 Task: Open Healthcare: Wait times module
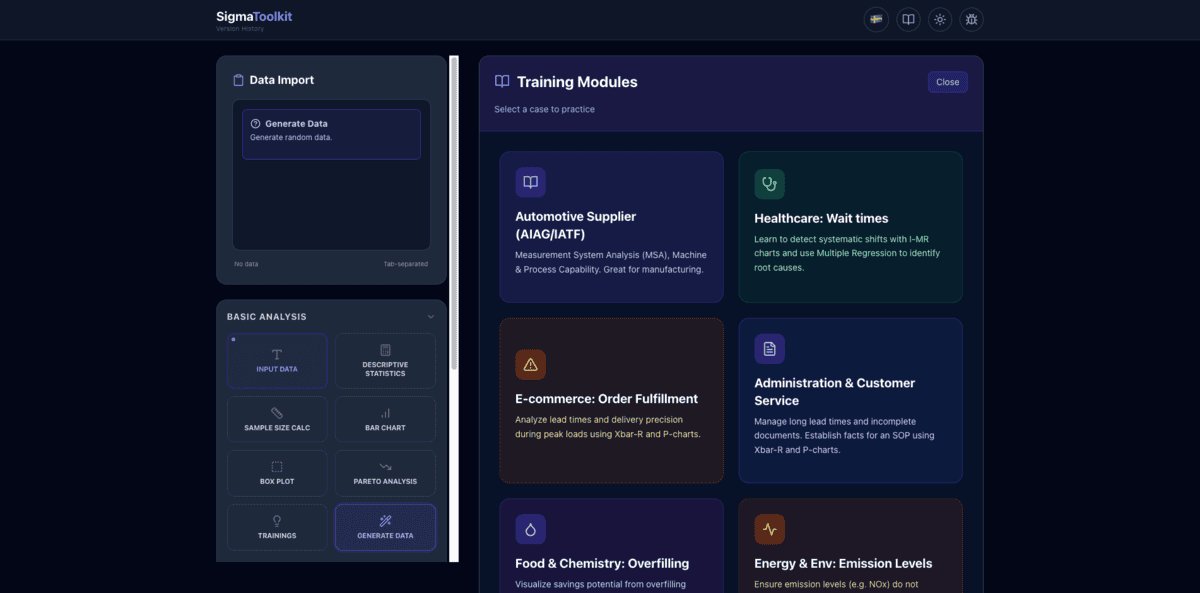click(850, 227)
